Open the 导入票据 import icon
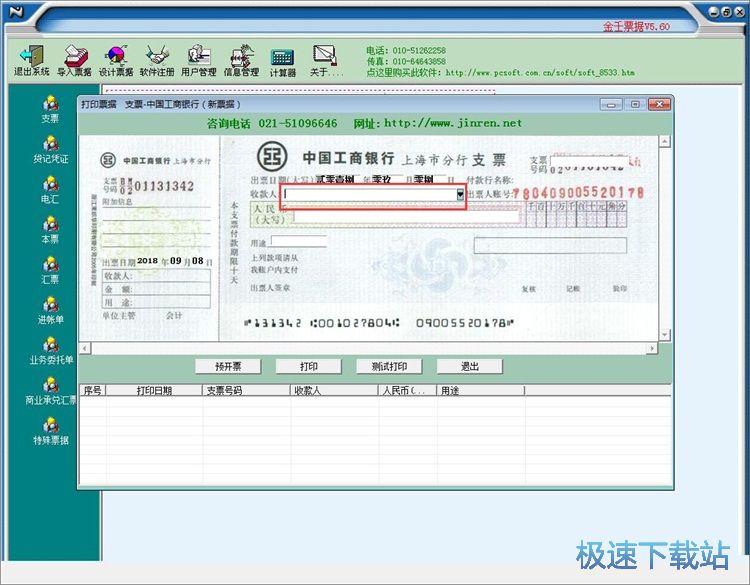 [75, 61]
